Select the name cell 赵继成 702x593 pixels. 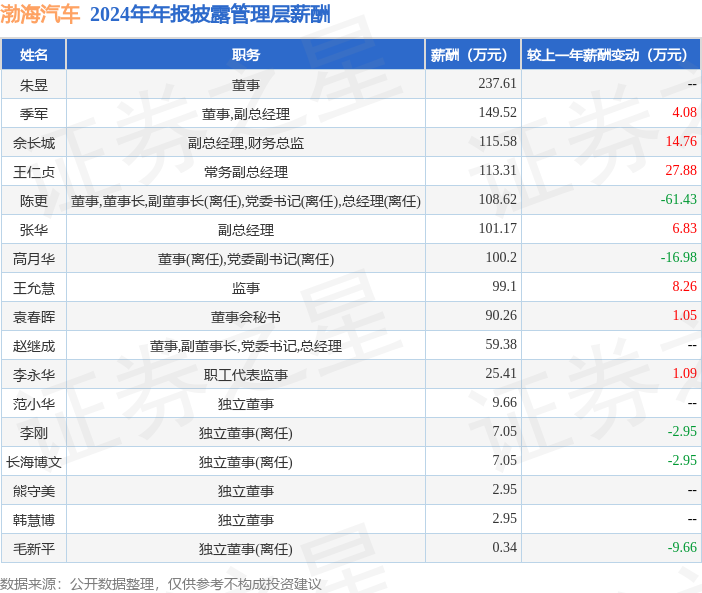click(x=34, y=346)
